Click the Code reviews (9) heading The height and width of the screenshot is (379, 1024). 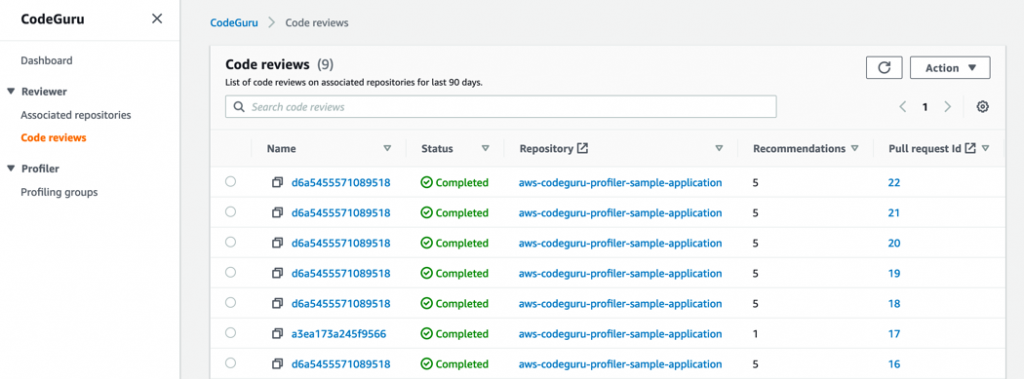coord(280,64)
